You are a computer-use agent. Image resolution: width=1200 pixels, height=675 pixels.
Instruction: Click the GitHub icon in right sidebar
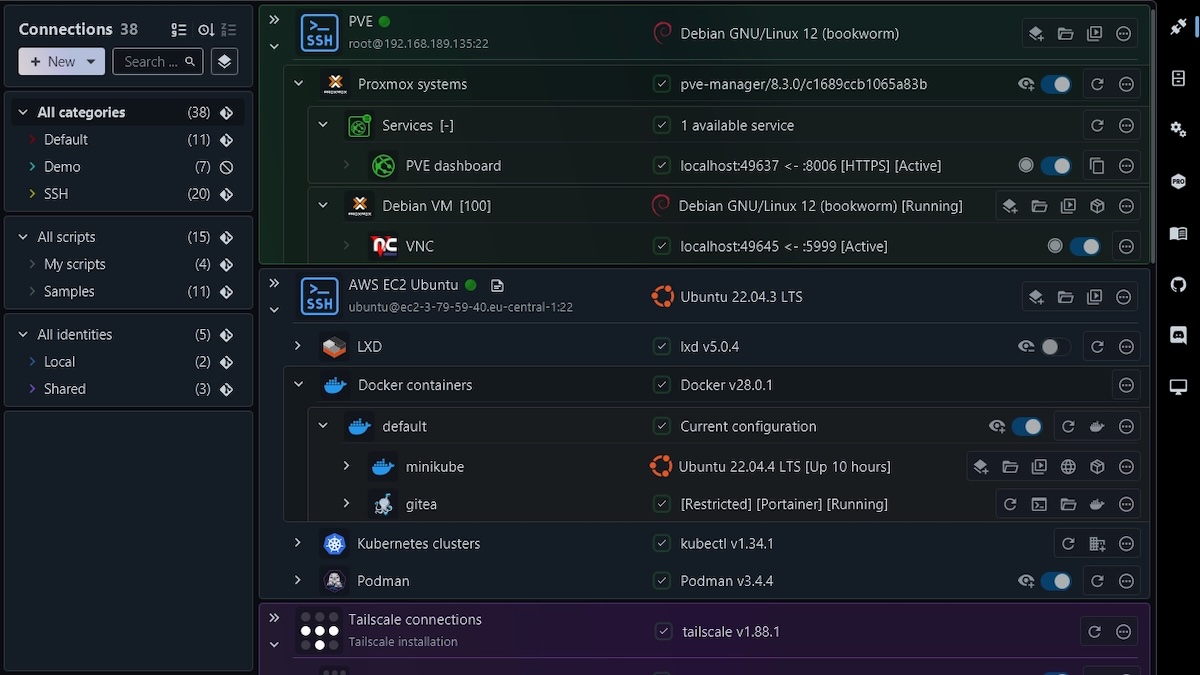pos(1178,285)
